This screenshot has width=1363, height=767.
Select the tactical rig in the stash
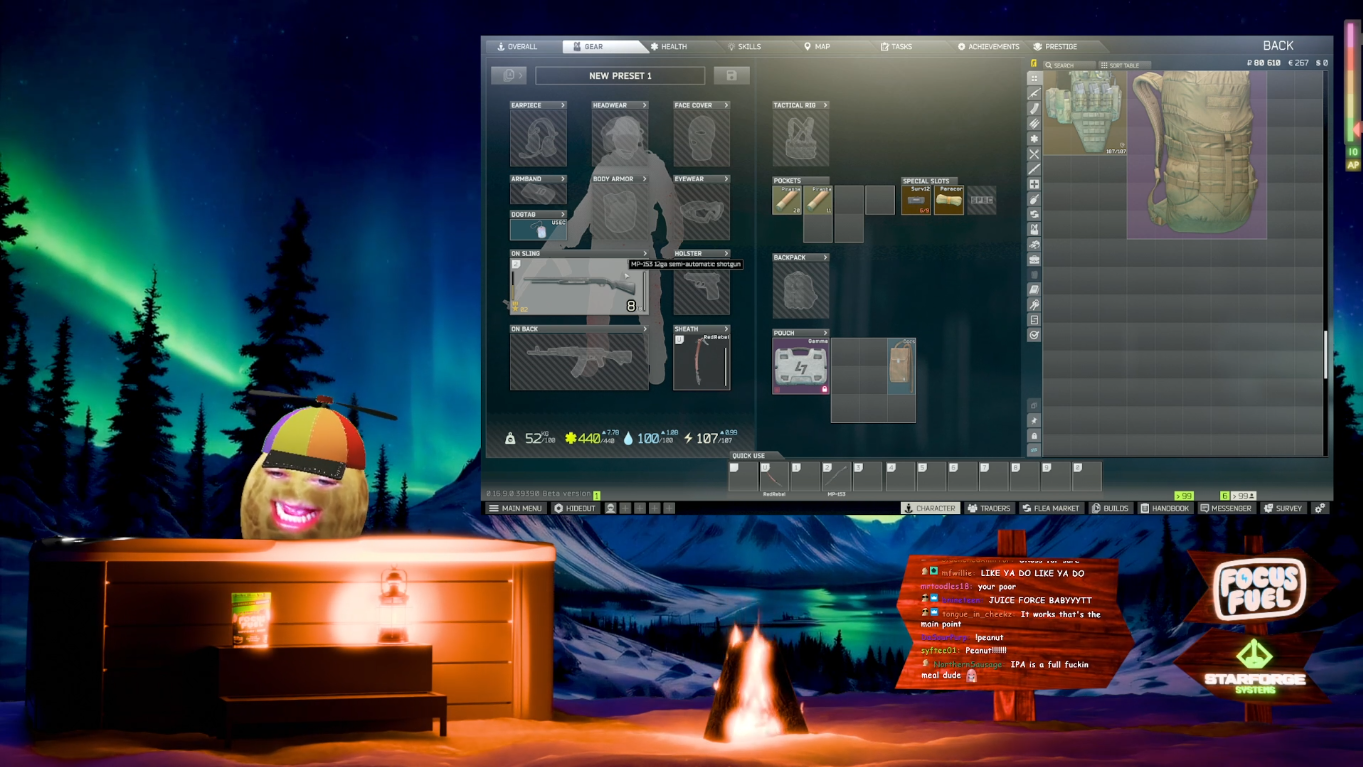tap(1085, 113)
